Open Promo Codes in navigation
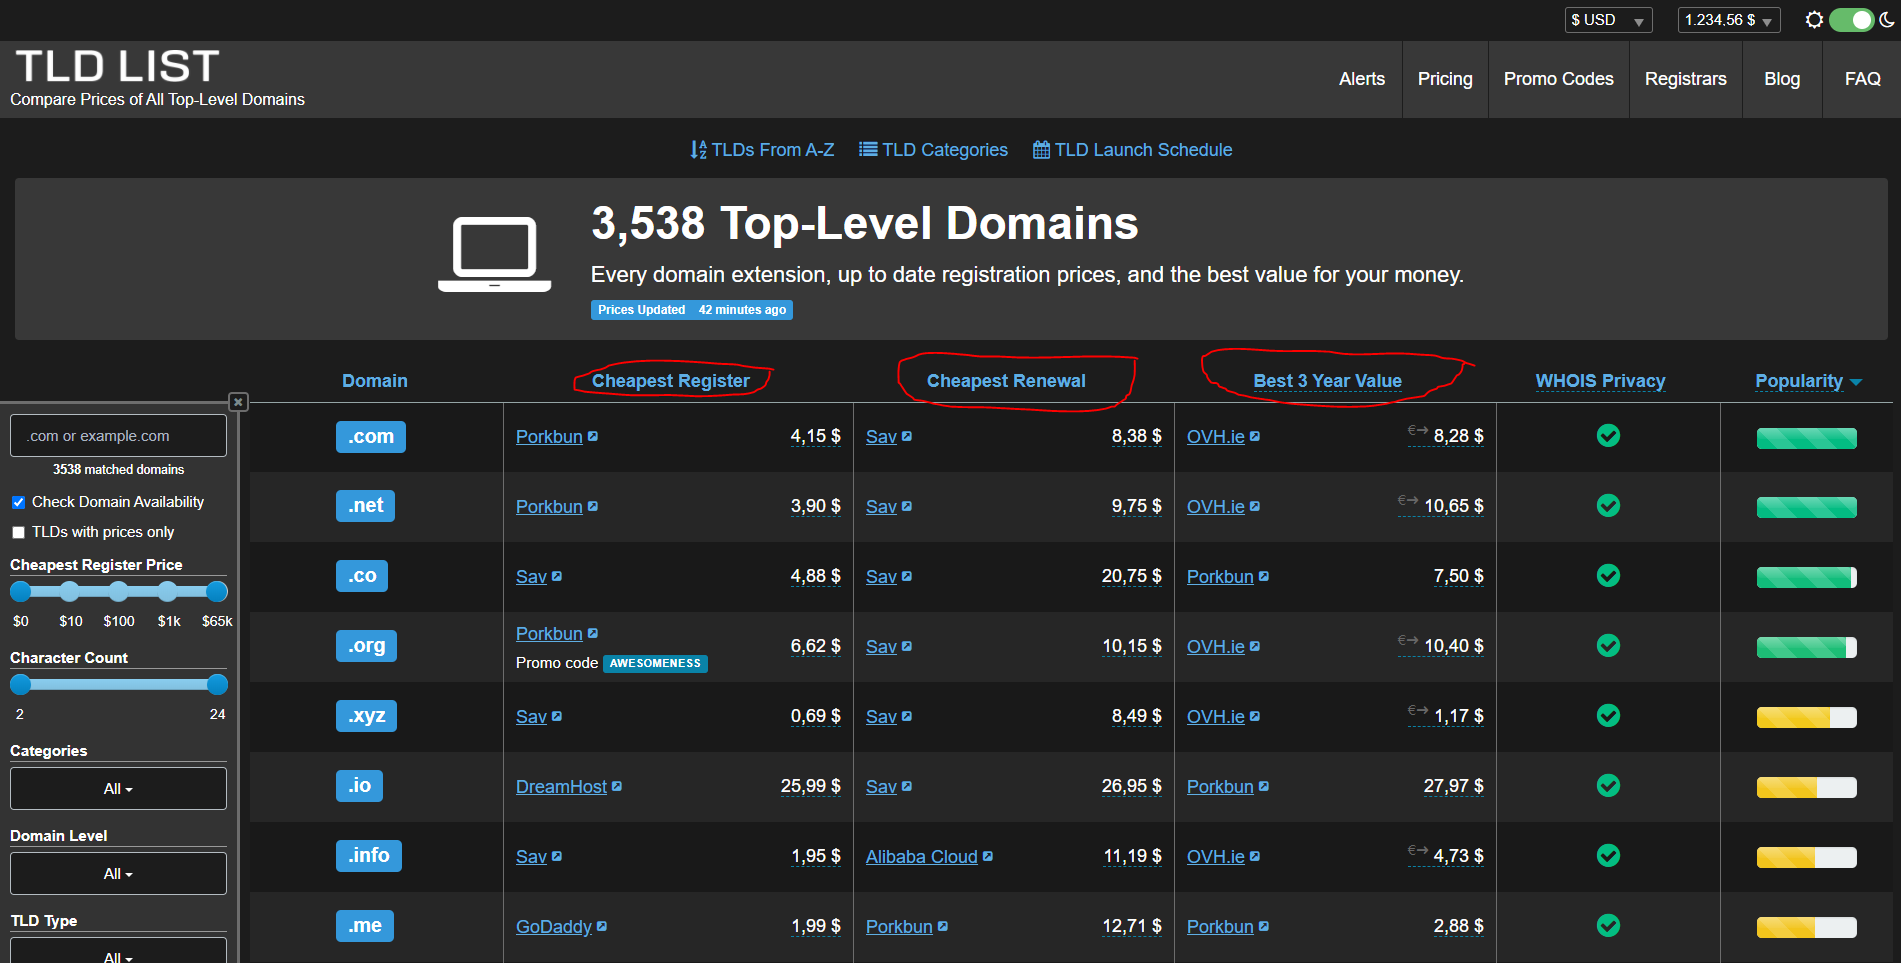 [1558, 79]
